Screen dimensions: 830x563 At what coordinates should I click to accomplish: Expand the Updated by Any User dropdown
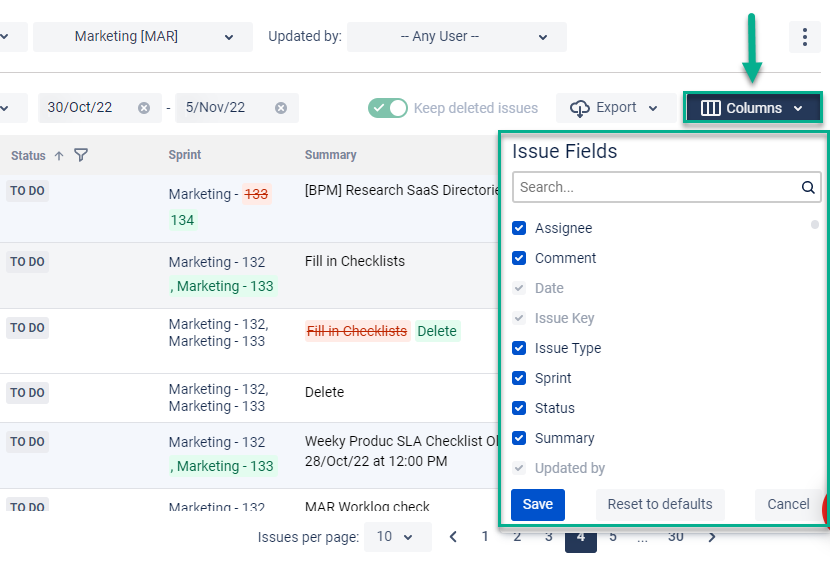(457, 37)
